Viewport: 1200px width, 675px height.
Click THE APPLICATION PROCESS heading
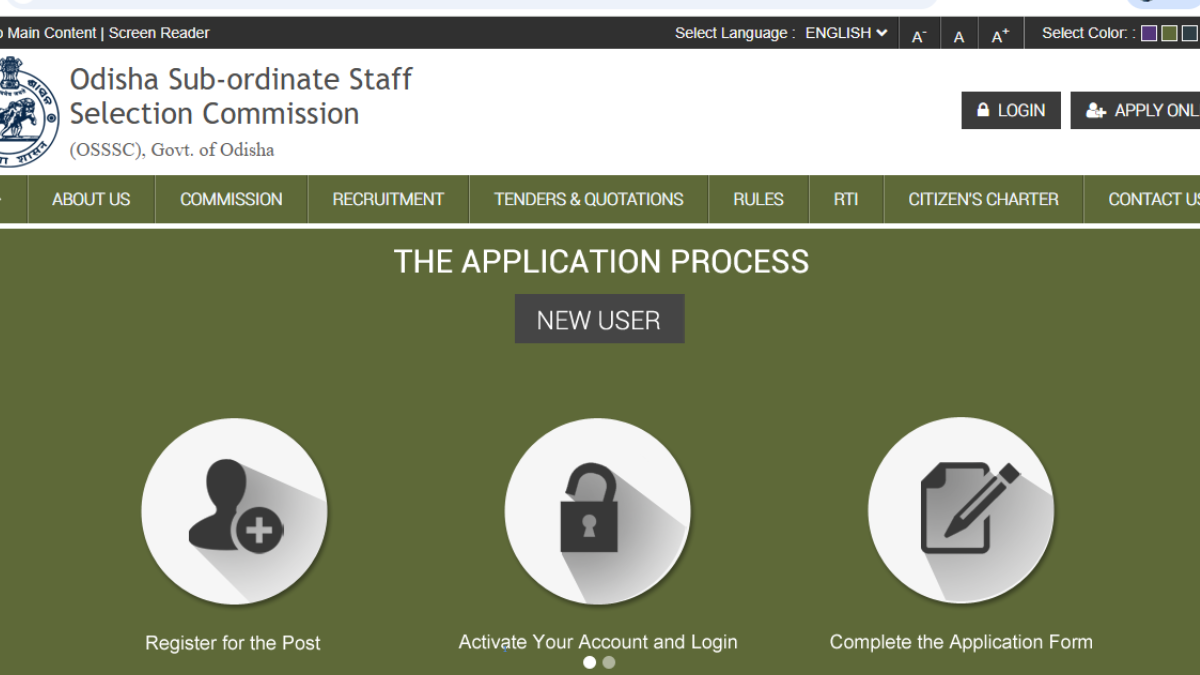tap(601, 261)
